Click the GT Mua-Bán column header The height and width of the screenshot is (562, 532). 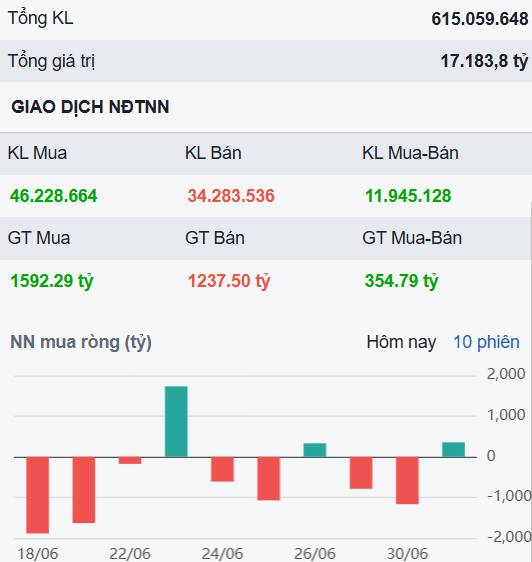pyautogui.click(x=412, y=238)
